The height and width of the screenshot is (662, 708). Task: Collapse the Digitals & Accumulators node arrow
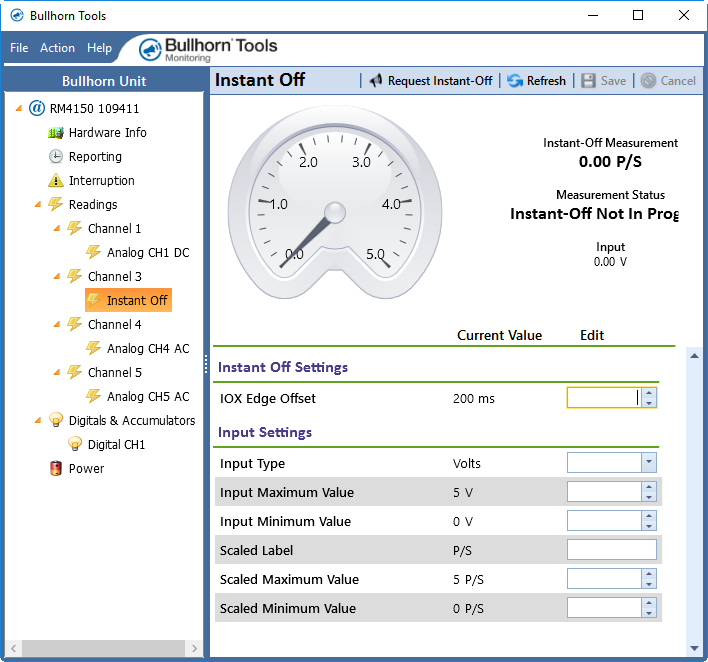pos(38,420)
